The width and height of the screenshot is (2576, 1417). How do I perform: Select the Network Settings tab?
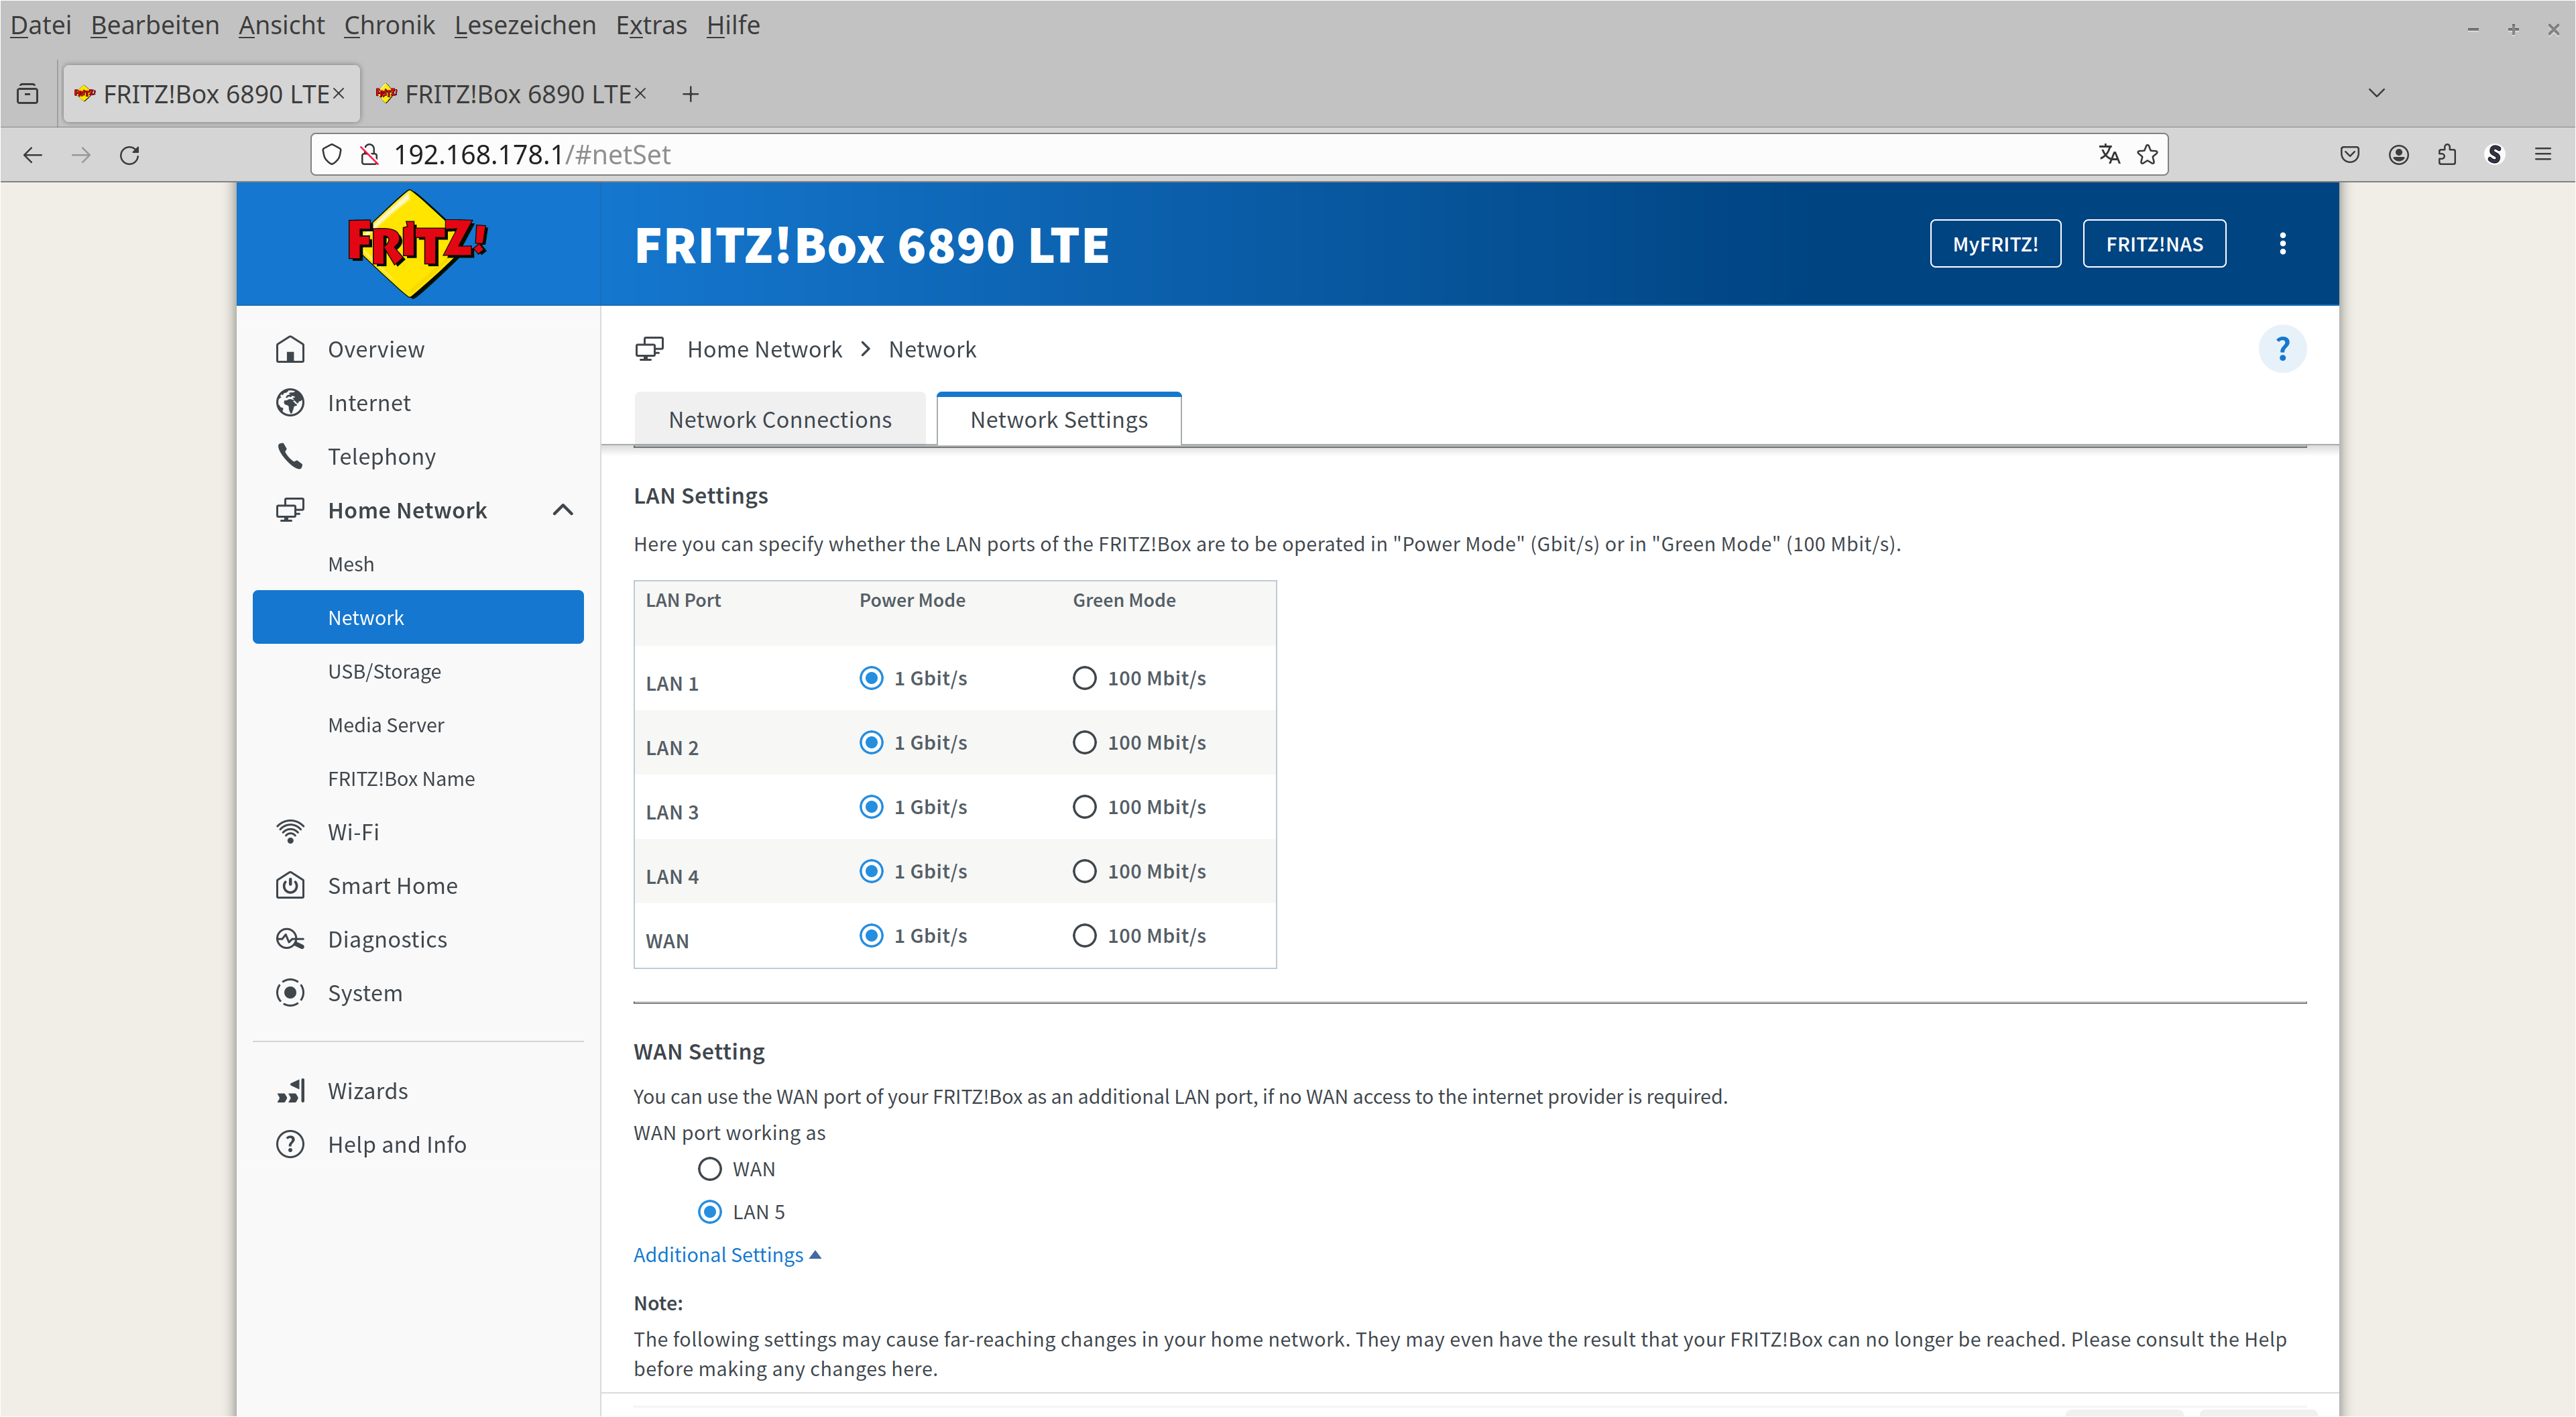tap(1059, 420)
